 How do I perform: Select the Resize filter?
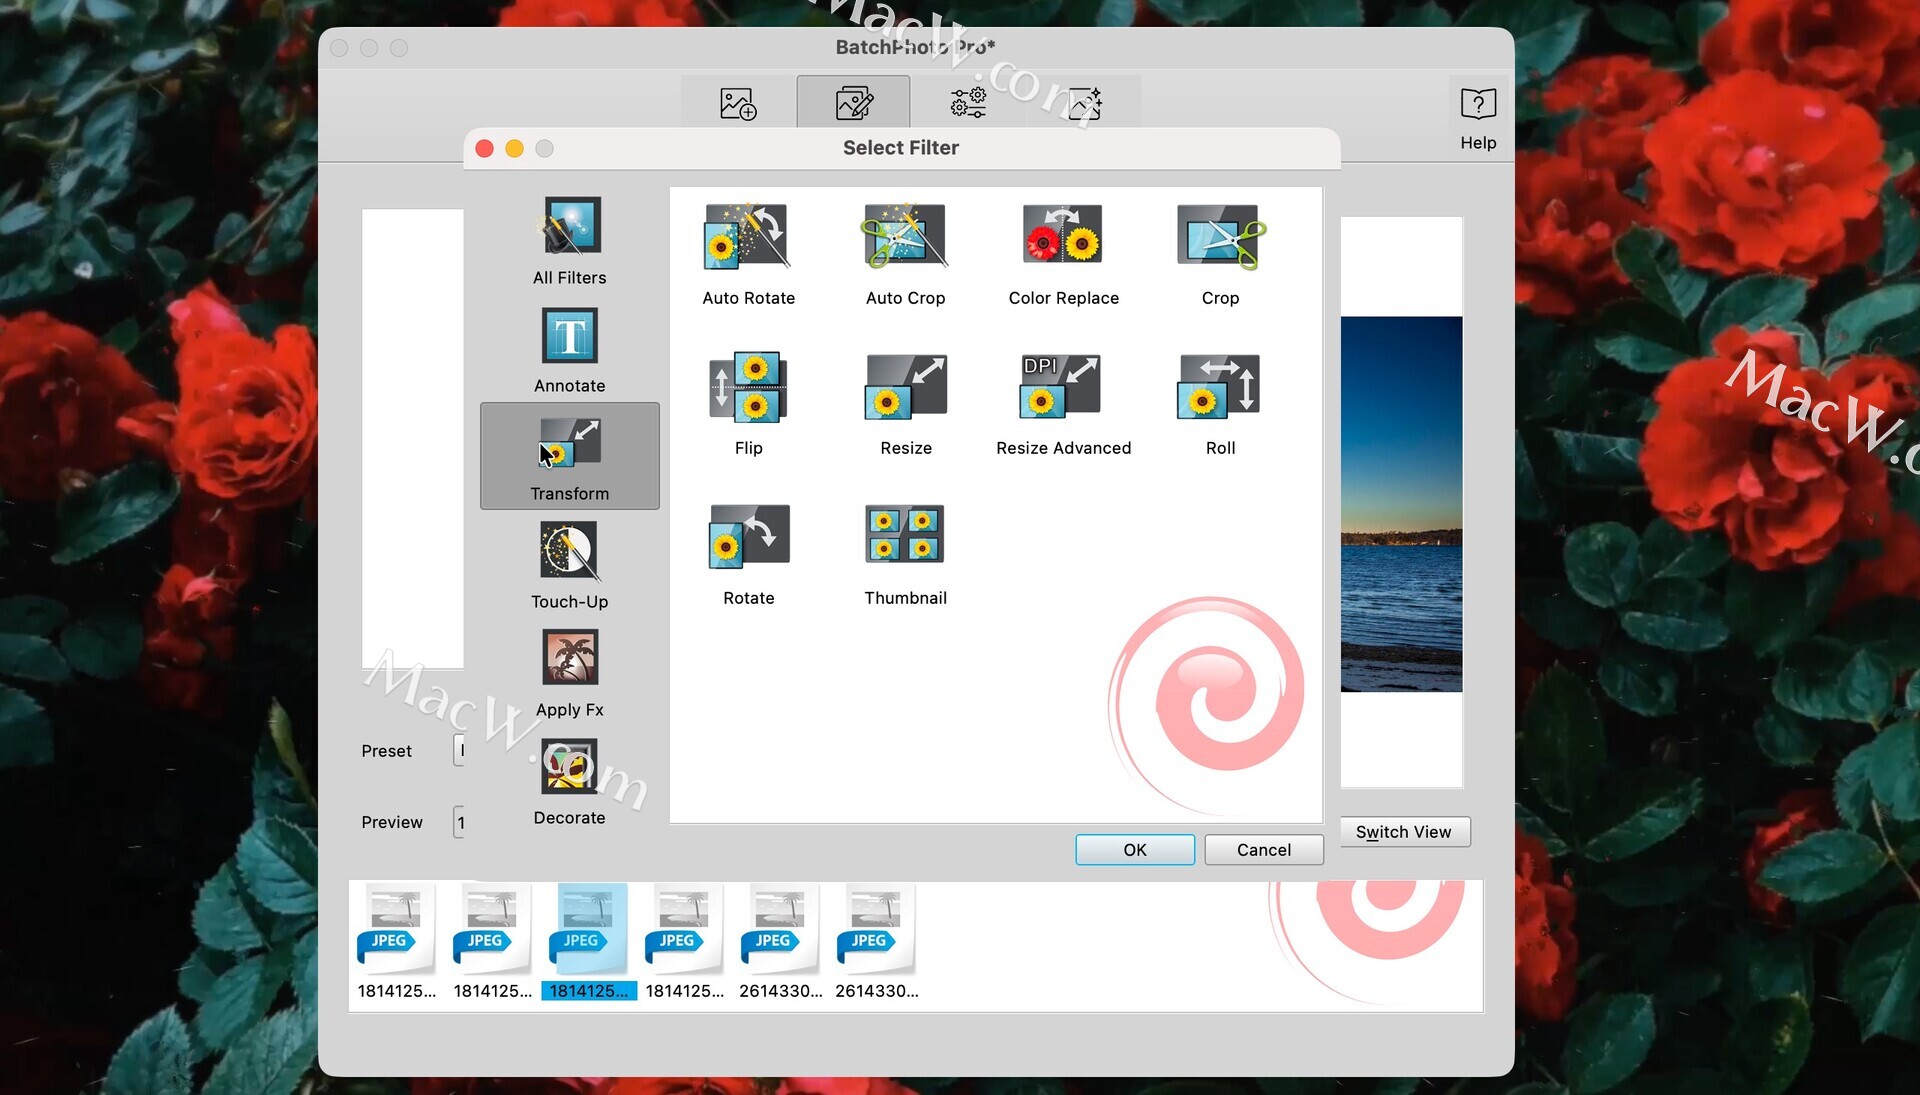tap(904, 388)
